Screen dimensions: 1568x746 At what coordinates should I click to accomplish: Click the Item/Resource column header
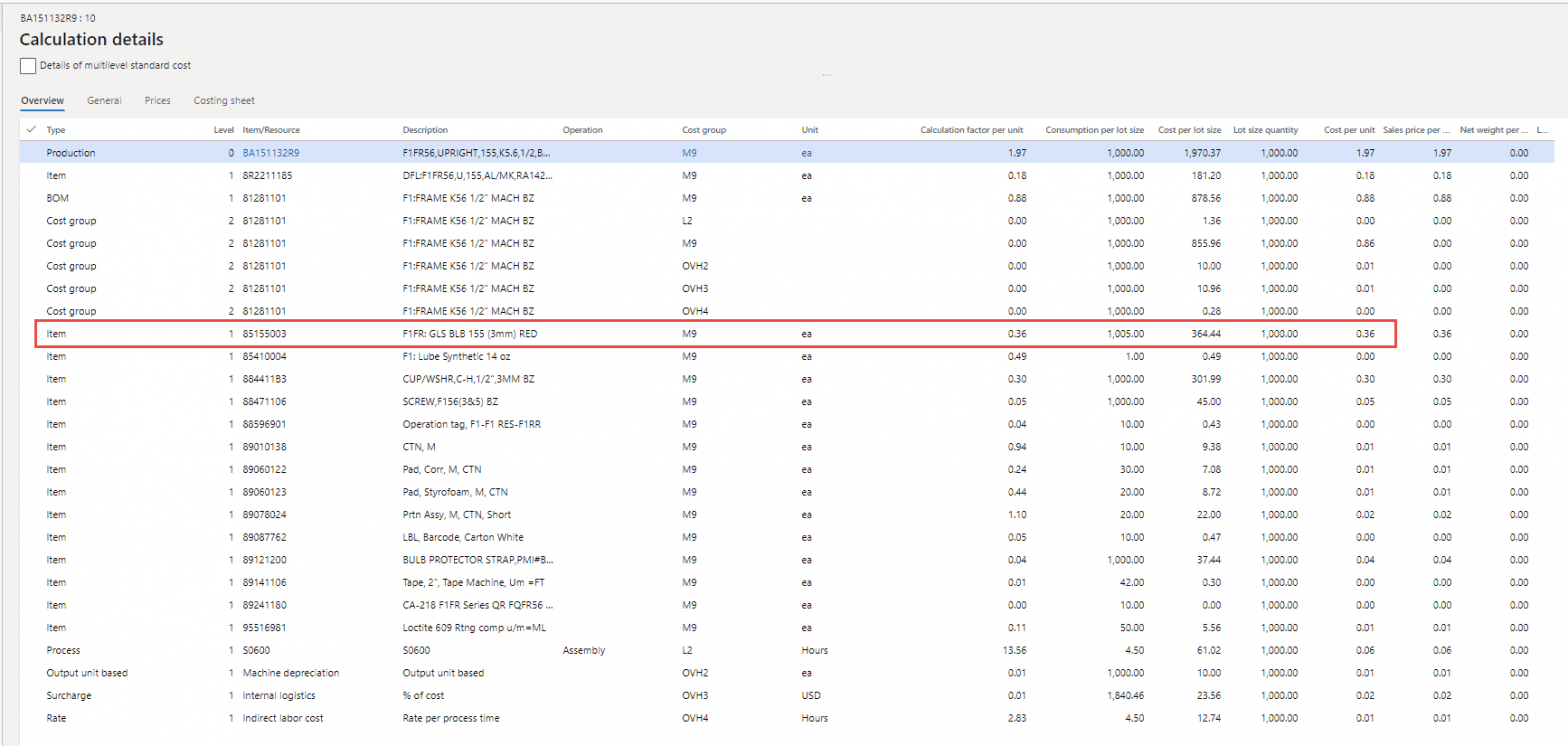coord(271,130)
